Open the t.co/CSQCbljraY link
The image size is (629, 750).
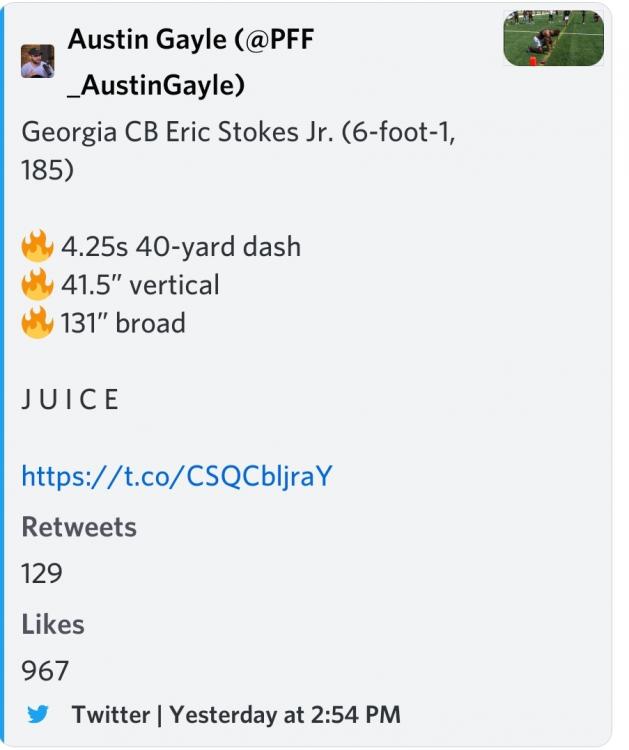(176, 476)
